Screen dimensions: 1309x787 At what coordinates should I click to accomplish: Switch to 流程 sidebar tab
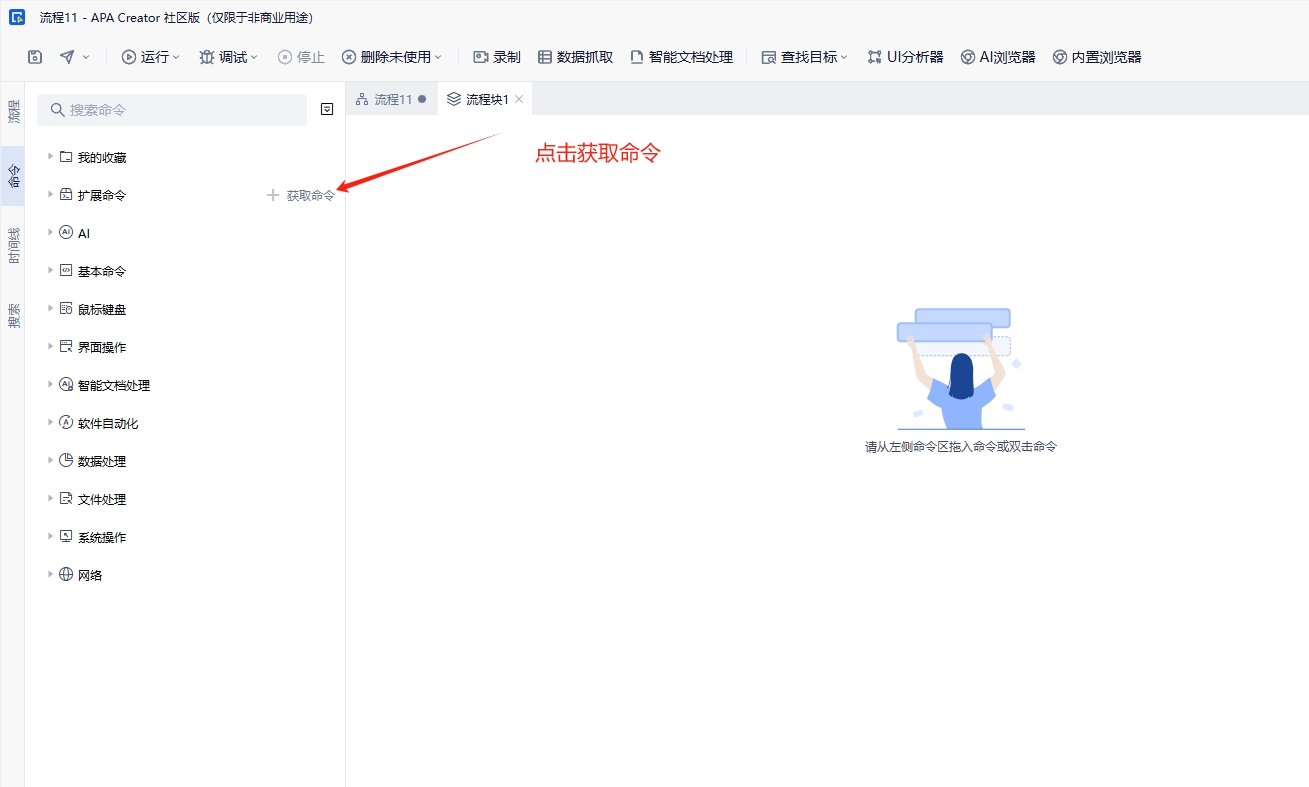(13, 112)
